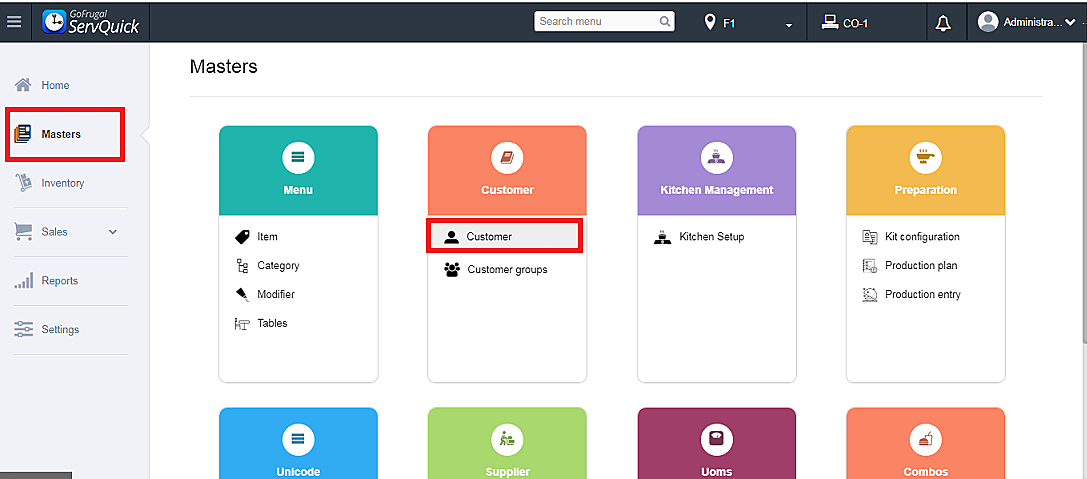Click the Preparation card pan icon
The image size is (1087, 479).
(925, 158)
